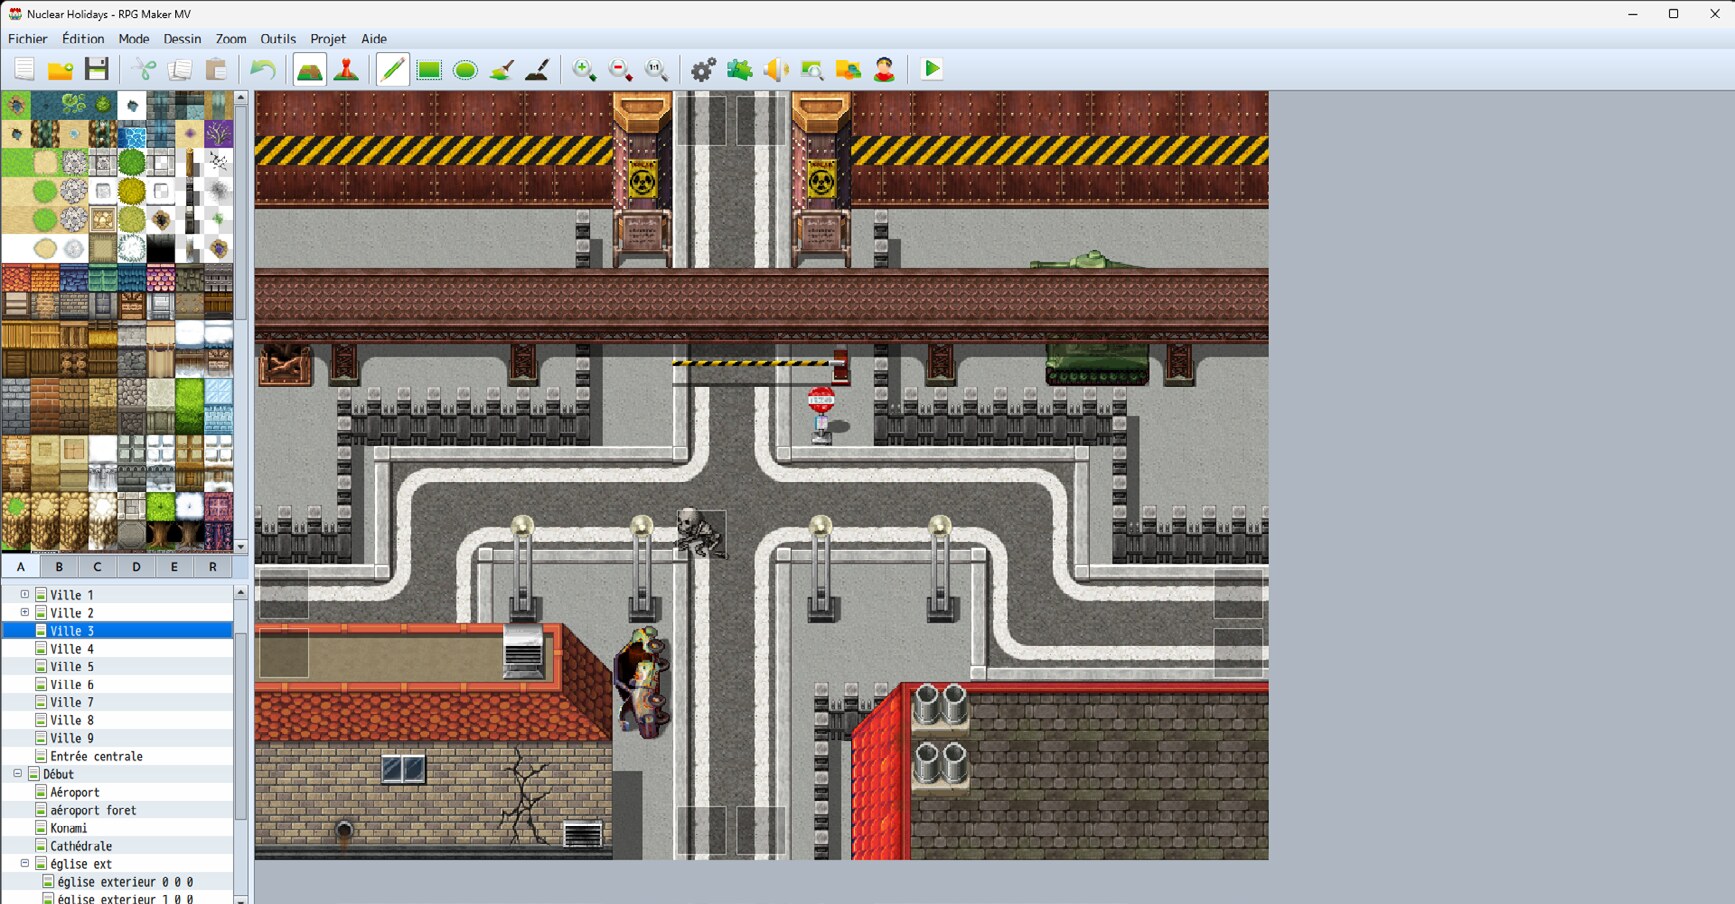Click the Paste clipboard icon
This screenshot has height=904, width=1735.
tap(216, 69)
